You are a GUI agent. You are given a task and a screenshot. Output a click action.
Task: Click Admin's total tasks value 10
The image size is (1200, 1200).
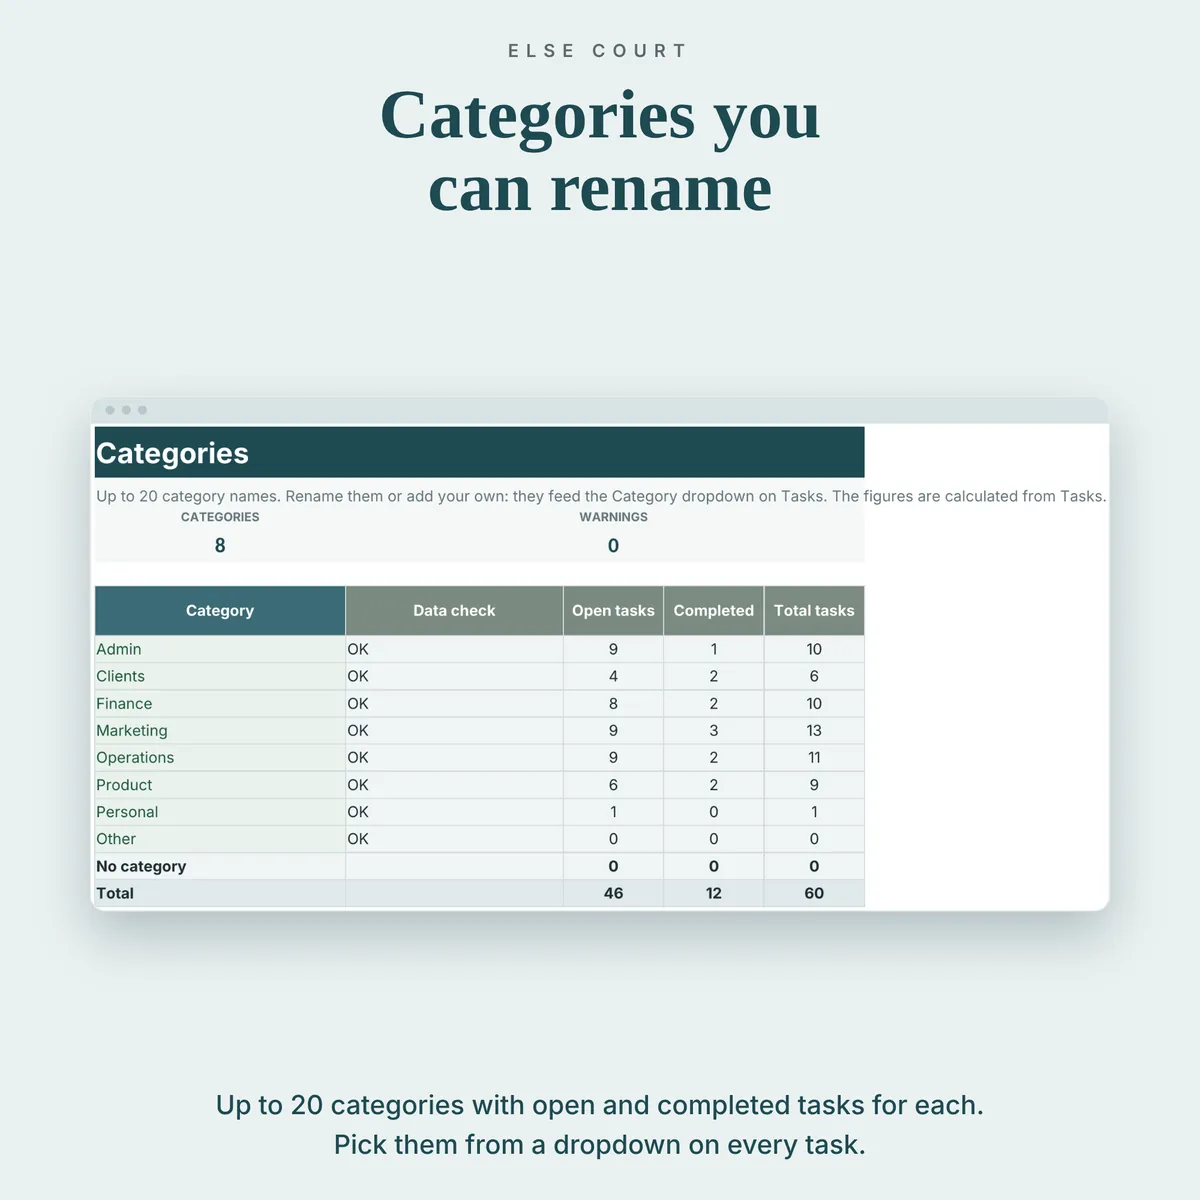point(814,649)
